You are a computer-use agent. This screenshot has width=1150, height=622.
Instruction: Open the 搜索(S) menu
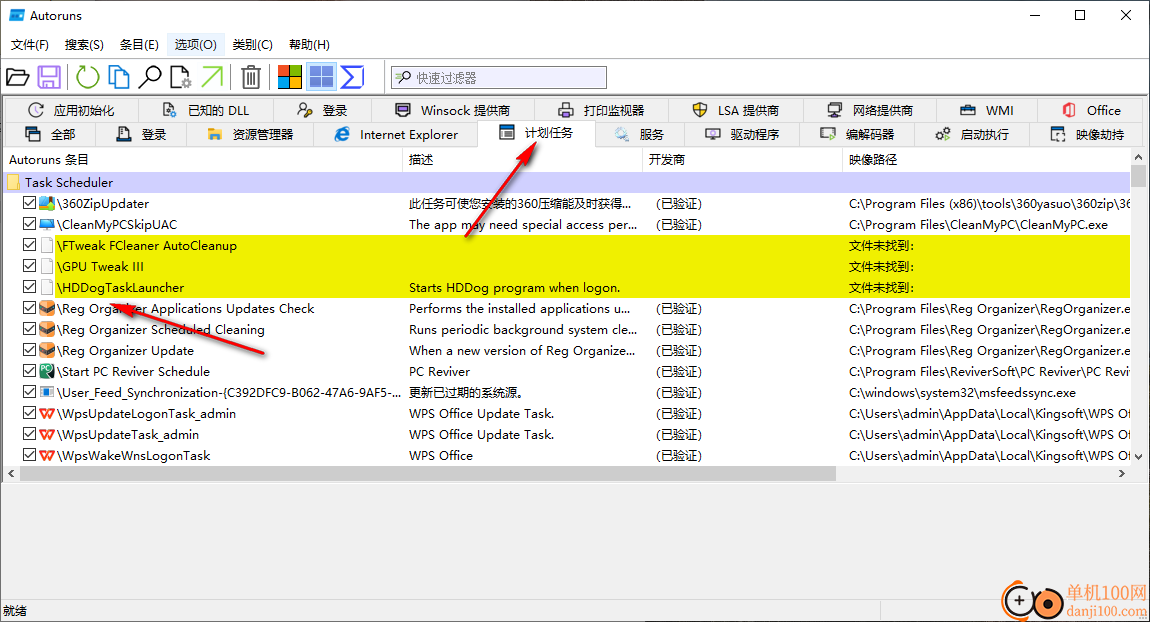point(84,45)
